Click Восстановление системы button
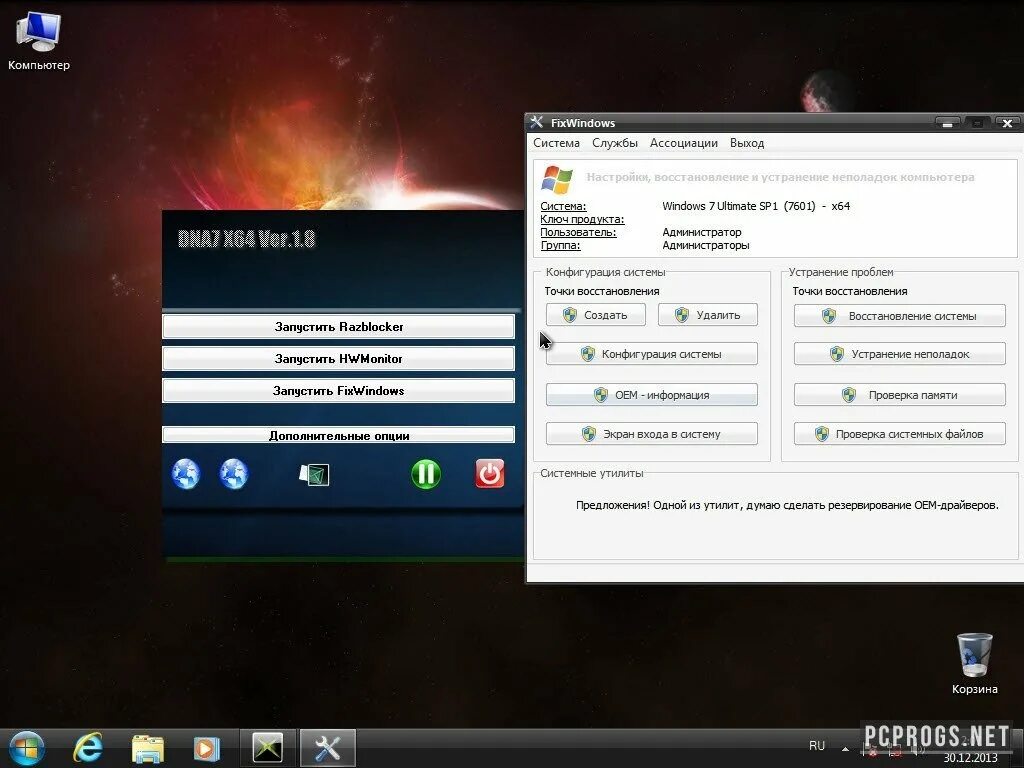The height and width of the screenshot is (768, 1024). (x=899, y=315)
